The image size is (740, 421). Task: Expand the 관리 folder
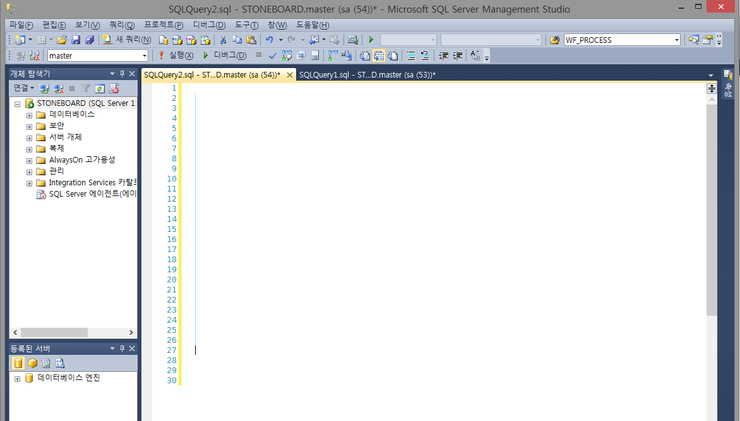(29, 172)
